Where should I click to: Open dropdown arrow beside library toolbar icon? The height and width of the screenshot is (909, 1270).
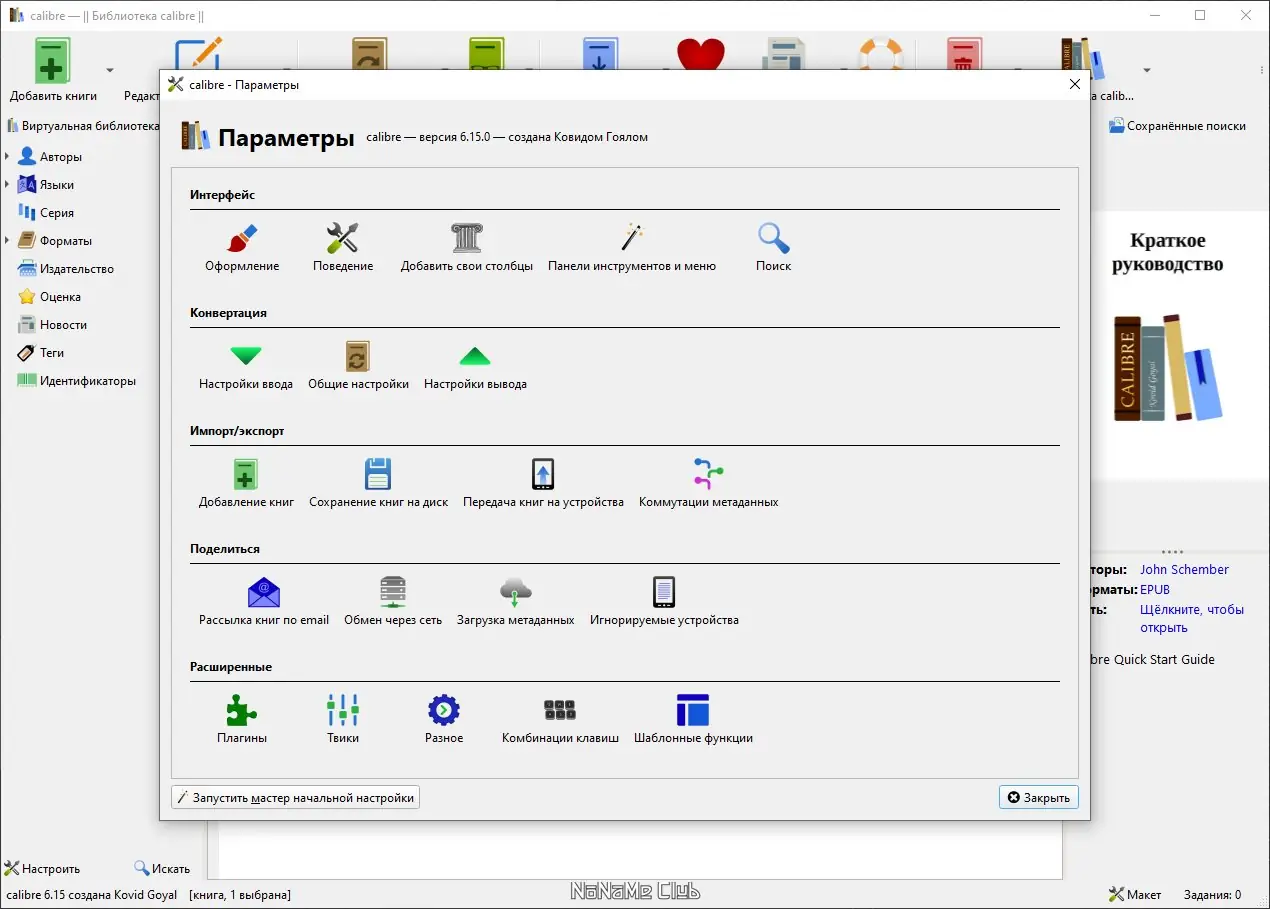coord(1147,70)
